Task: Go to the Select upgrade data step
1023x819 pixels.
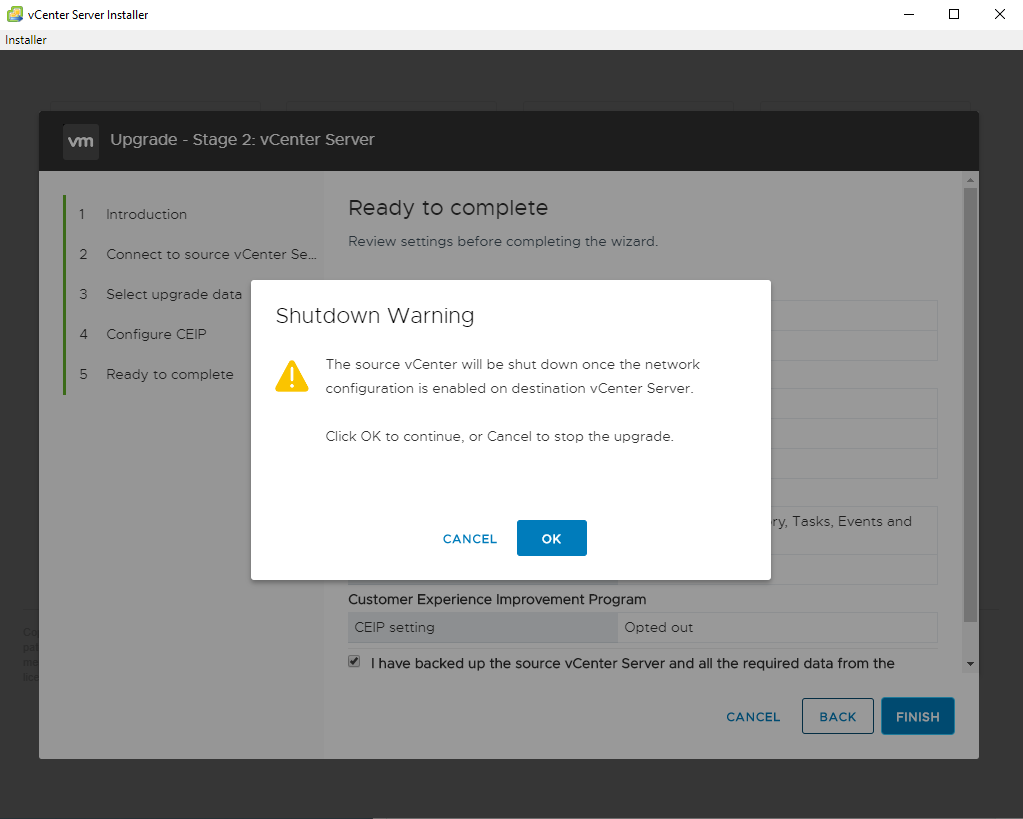Action: tap(174, 294)
